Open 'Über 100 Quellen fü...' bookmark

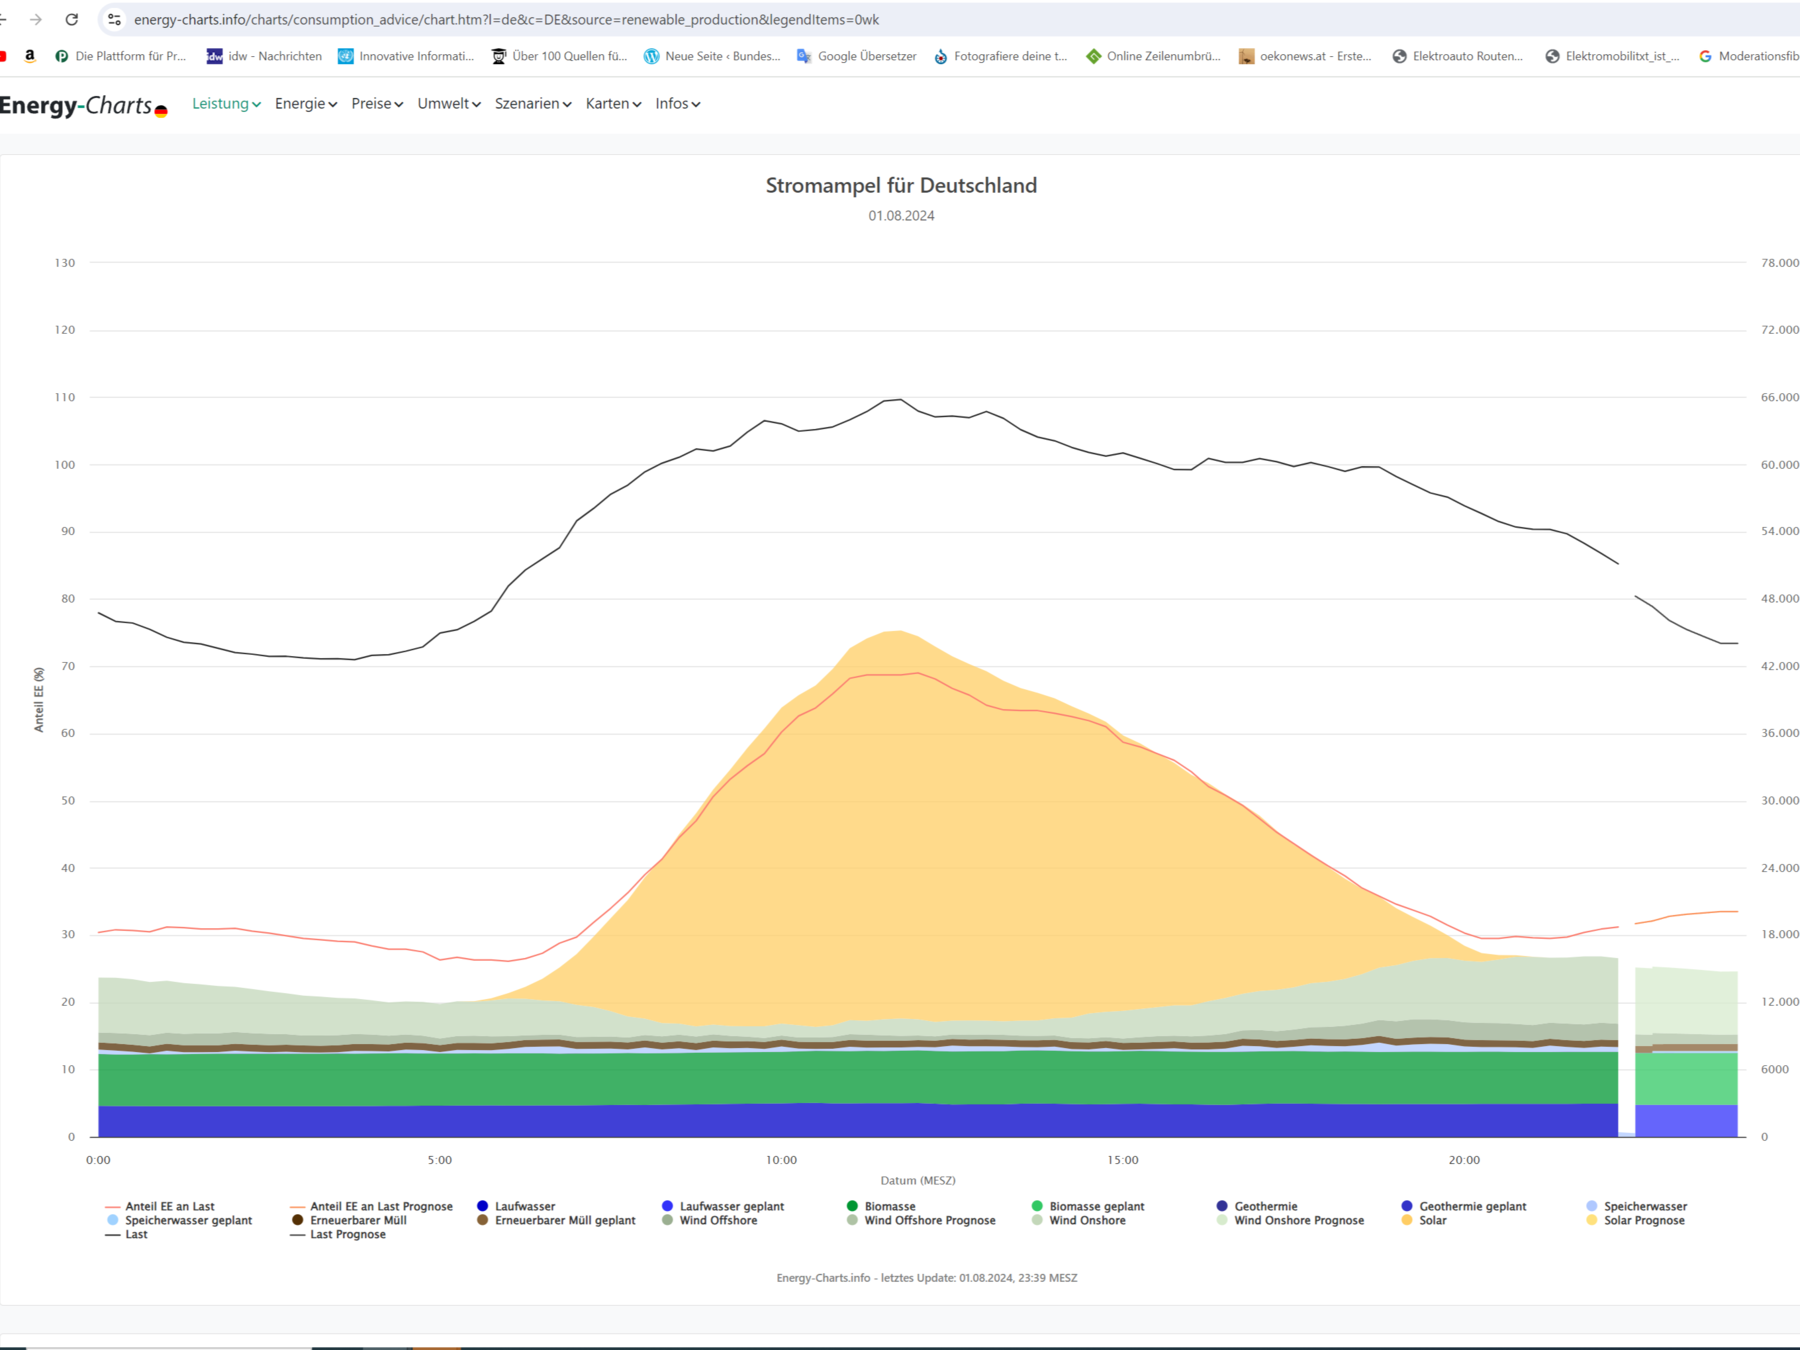click(559, 56)
